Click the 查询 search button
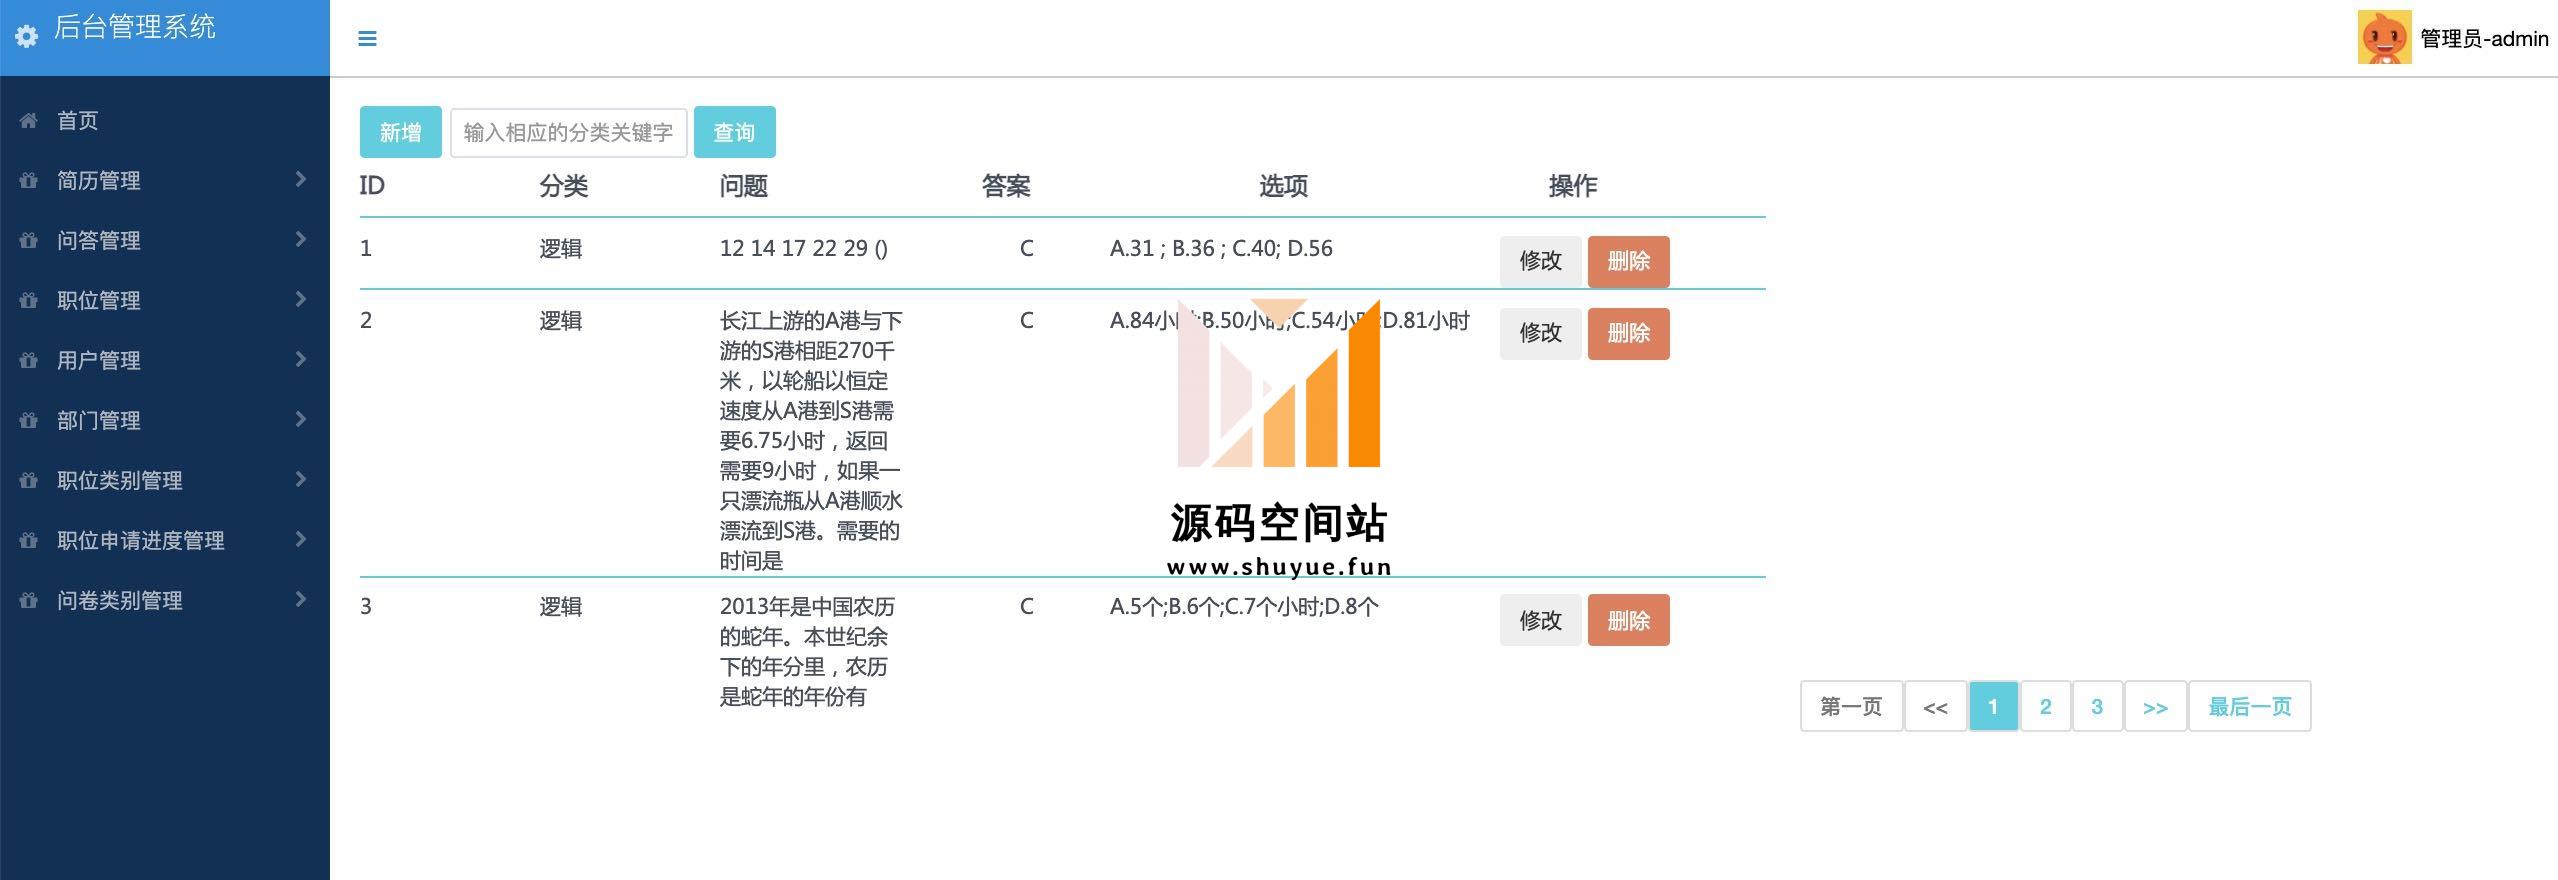The height and width of the screenshot is (880, 2558). (x=734, y=132)
